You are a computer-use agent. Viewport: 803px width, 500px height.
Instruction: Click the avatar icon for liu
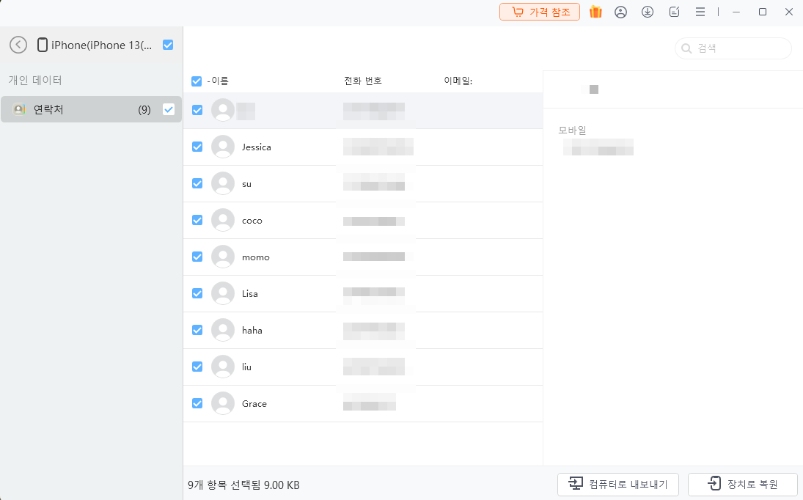tap(223, 367)
